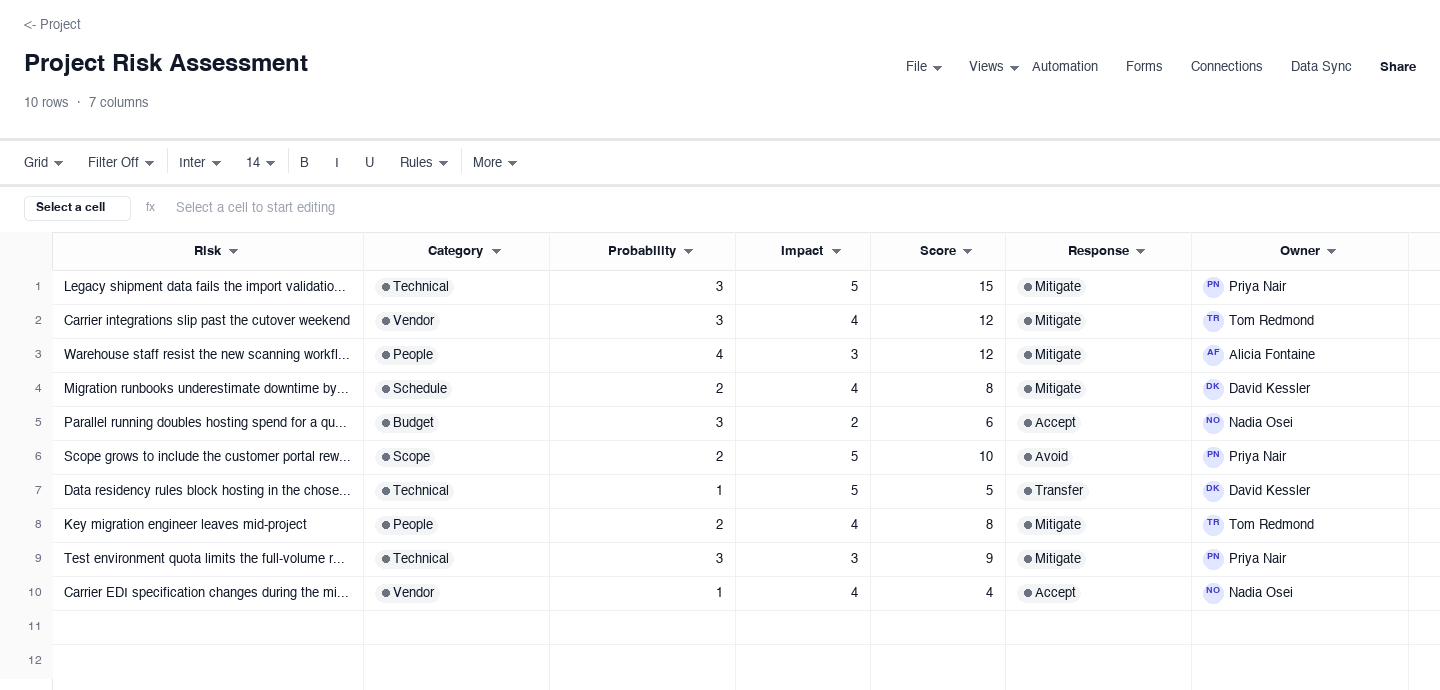This screenshot has width=1440, height=690.
Task: Click the Transfer response tag
Action: click(x=1053, y=491)
